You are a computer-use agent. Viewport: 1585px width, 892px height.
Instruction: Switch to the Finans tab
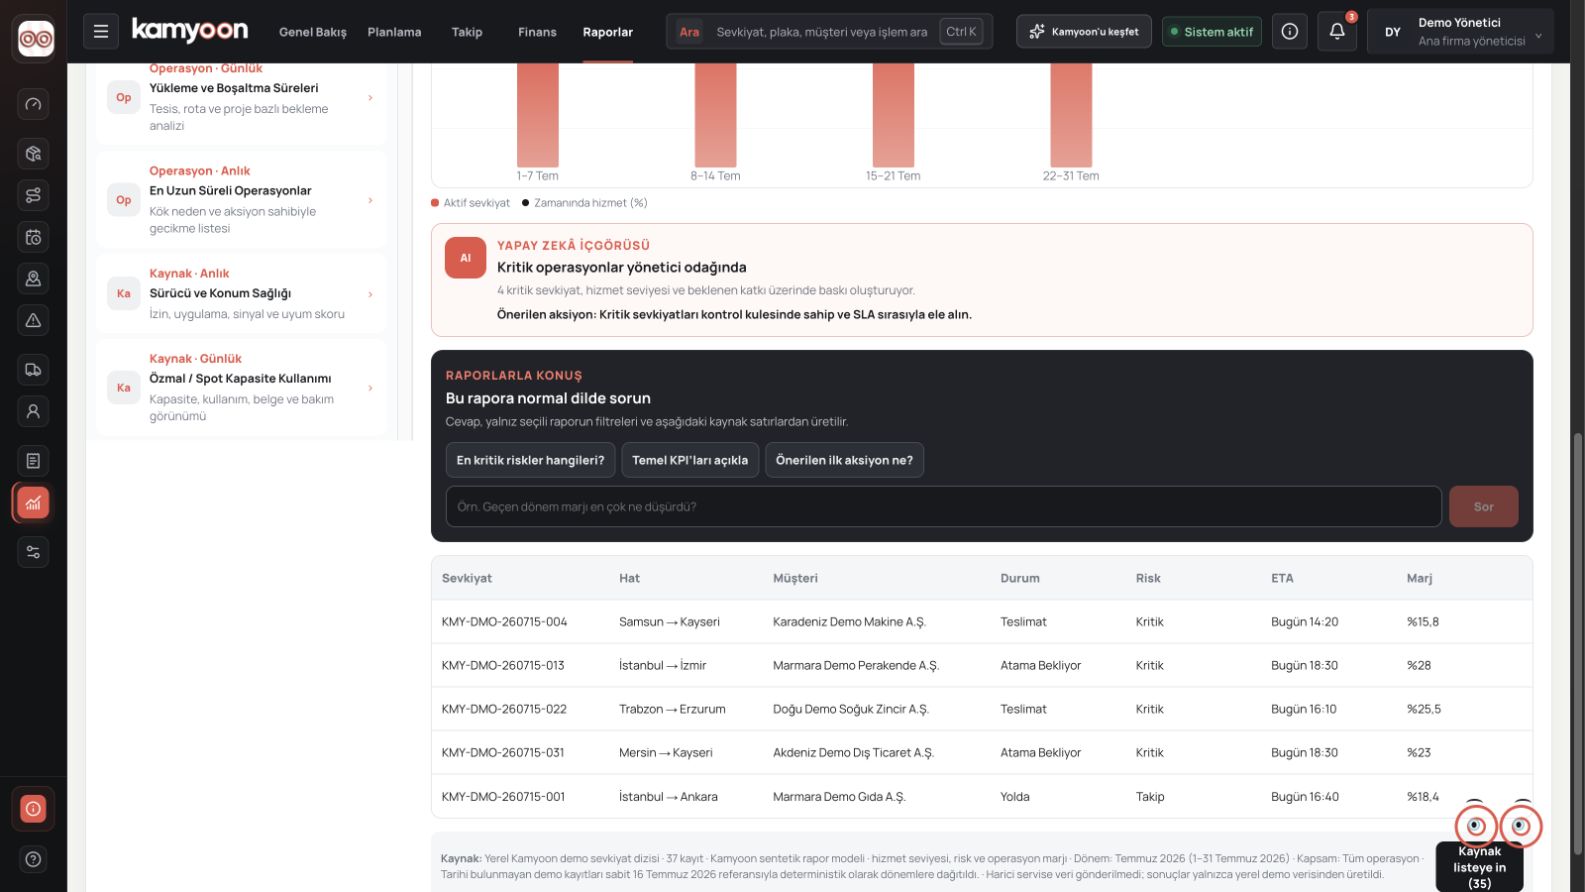point(537,32)
